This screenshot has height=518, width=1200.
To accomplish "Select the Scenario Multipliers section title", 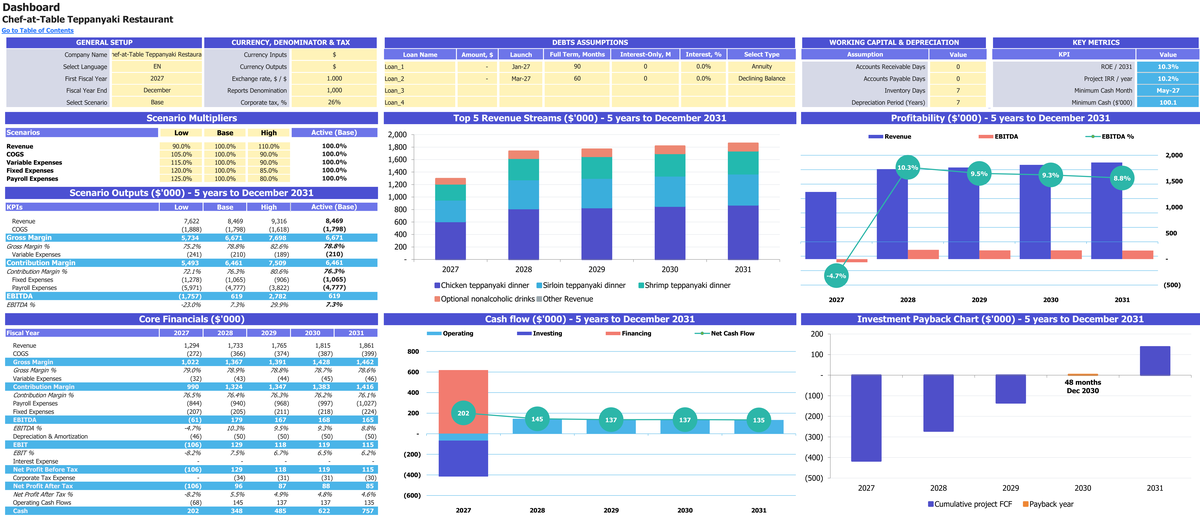I will pos(191,118).
